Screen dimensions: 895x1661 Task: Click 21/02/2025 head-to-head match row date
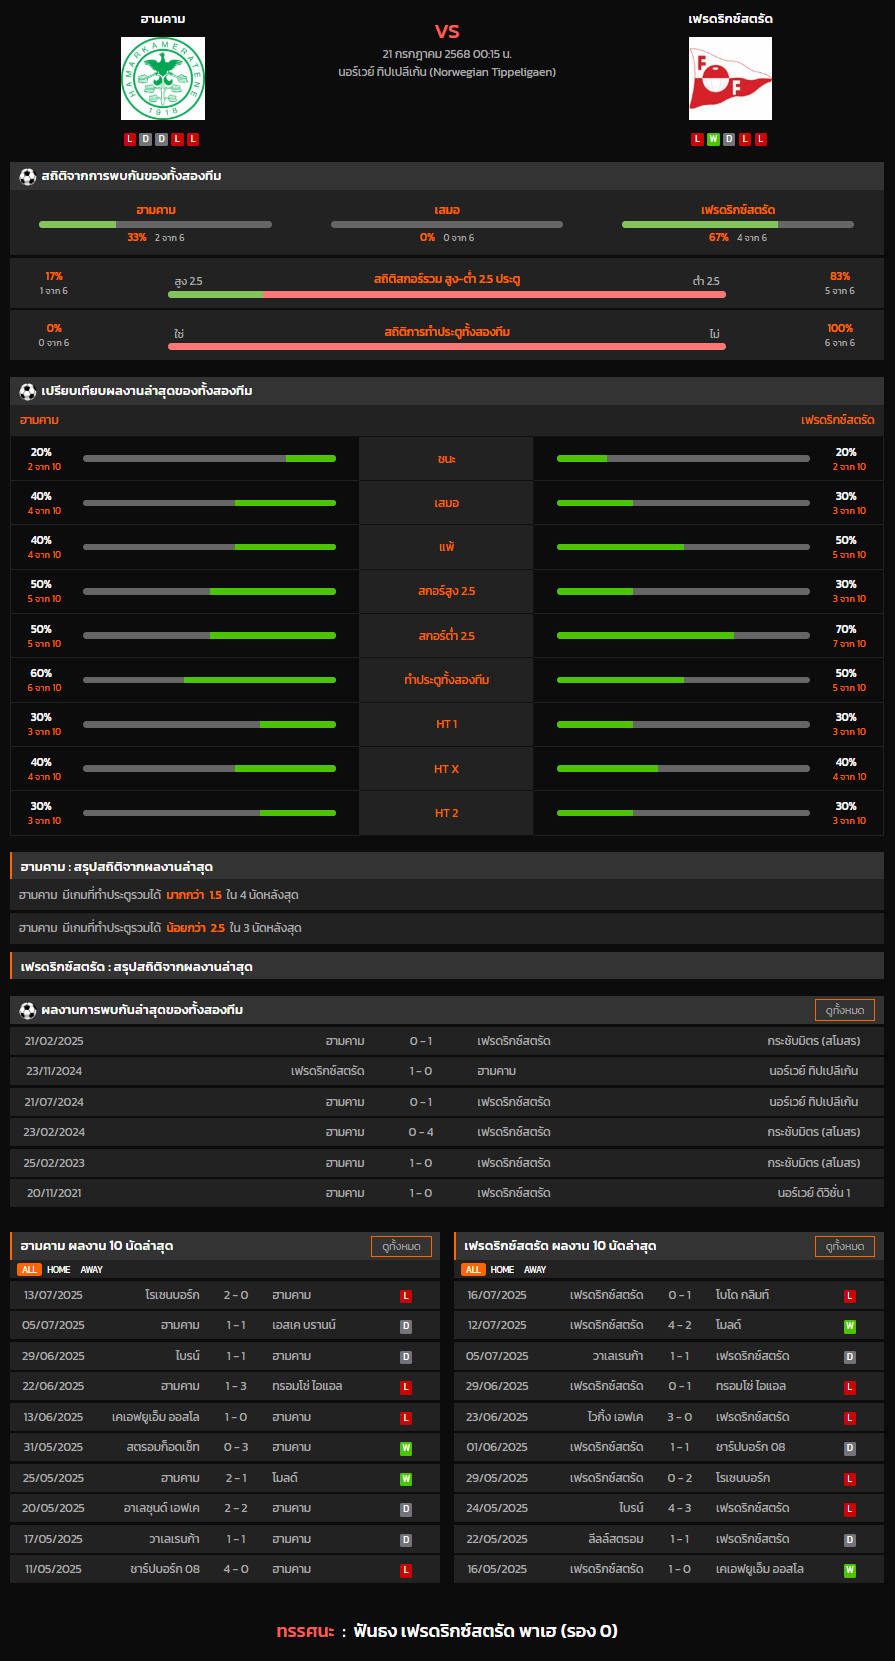[x=54, y=1041]
